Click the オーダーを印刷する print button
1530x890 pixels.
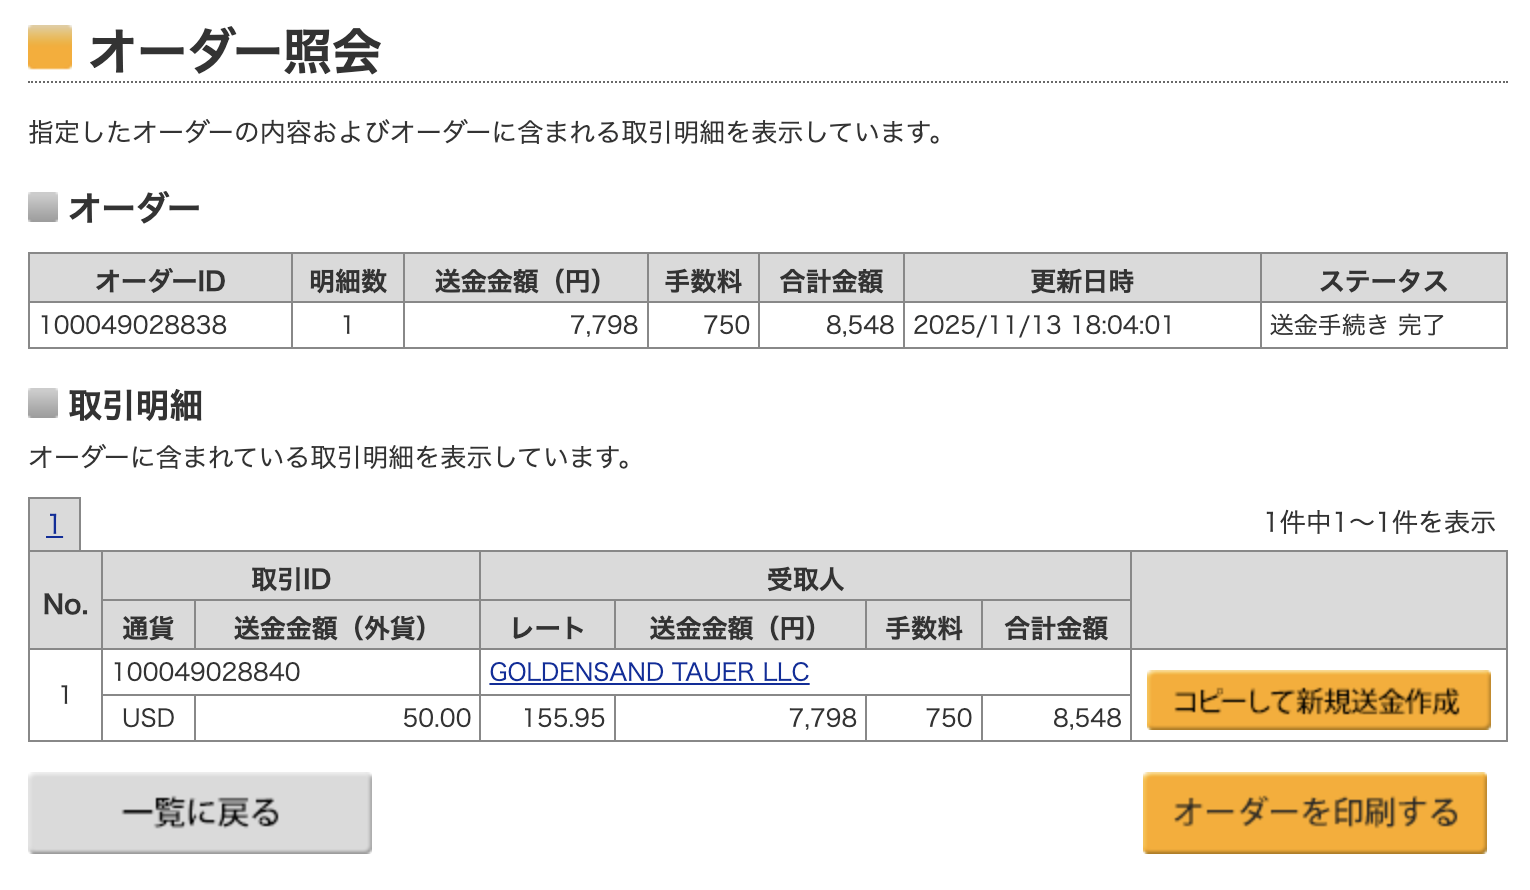(x=1315, y=813)
